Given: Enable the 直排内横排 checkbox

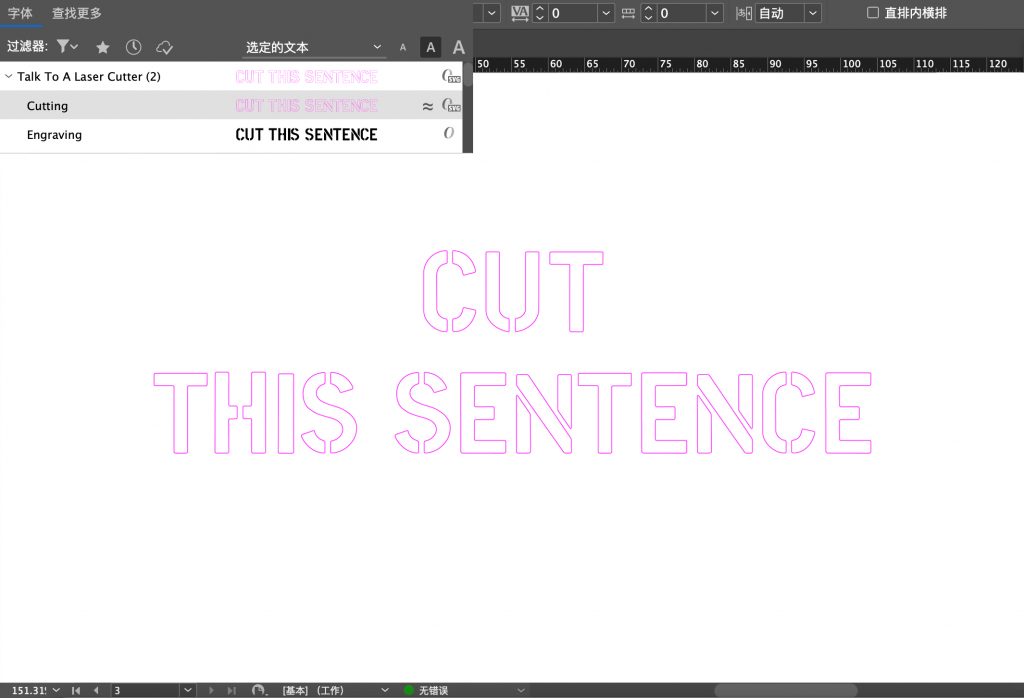Looking at the screenshot, I should (872, 12).
